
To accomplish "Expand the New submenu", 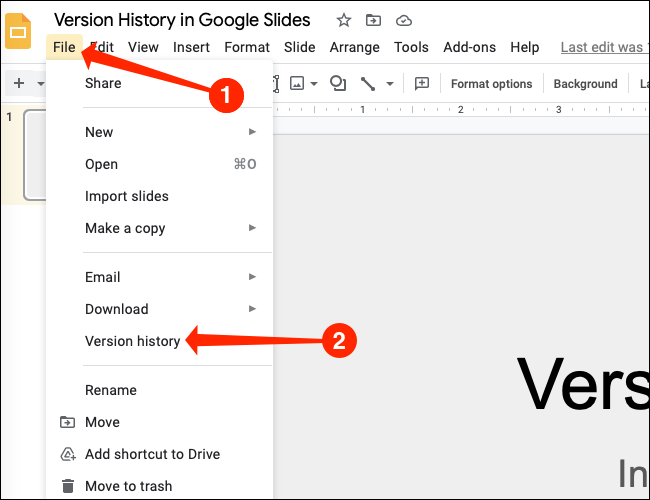I will coord(160,132).
